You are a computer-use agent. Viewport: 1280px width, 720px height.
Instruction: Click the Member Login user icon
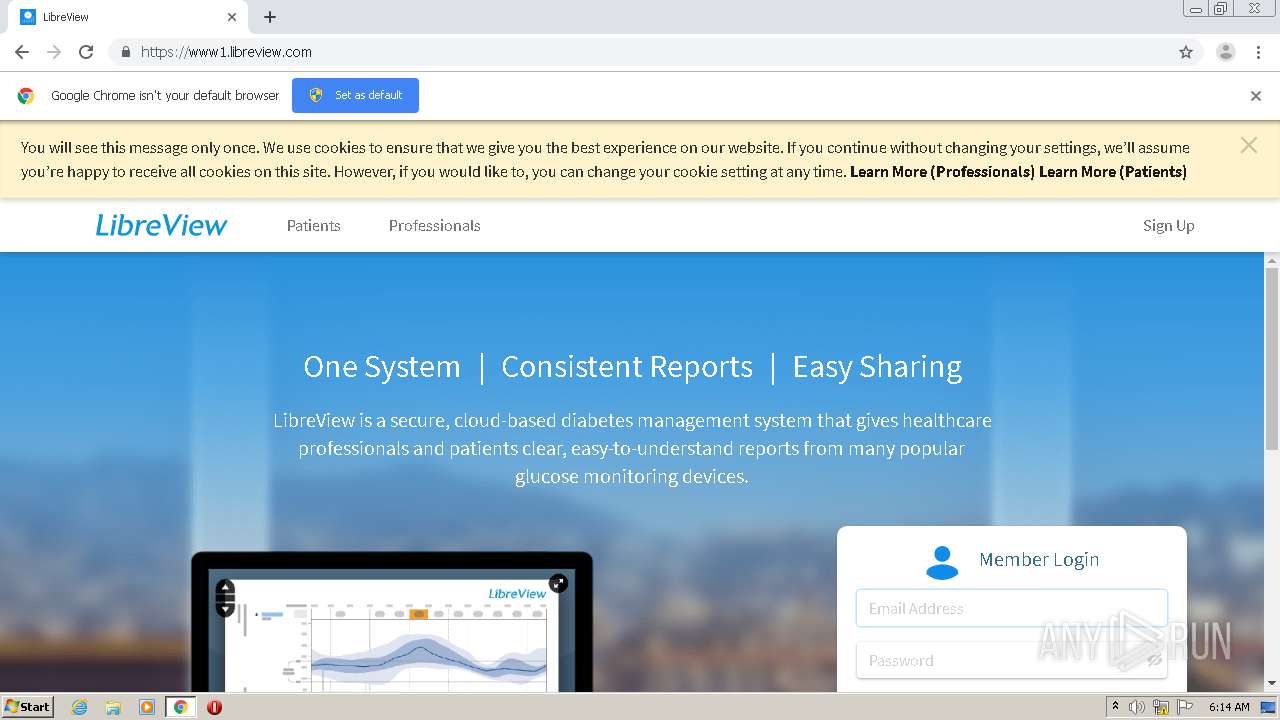942,562
